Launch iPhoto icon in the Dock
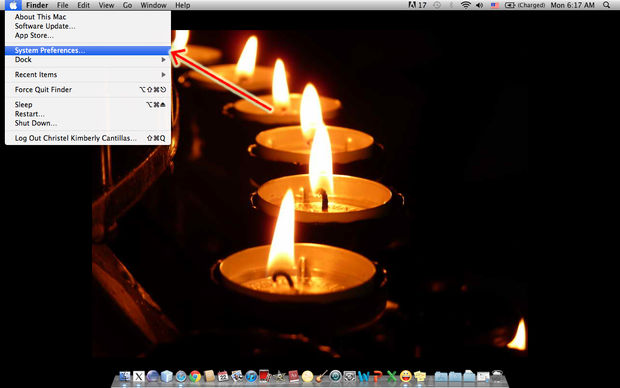This screenshot has height=388, width=620. tap(237, 376)
